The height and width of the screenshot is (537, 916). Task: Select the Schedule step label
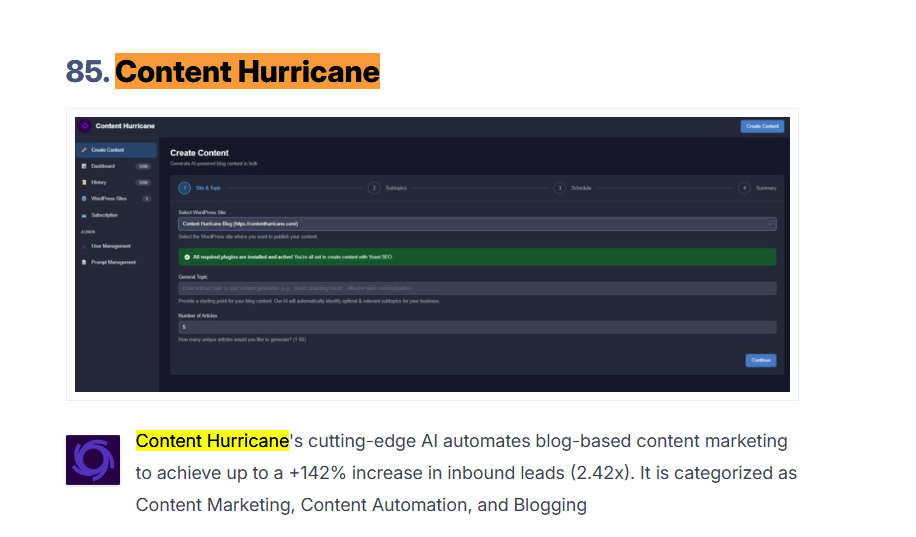pyautogui.click(x=581, y=188)
